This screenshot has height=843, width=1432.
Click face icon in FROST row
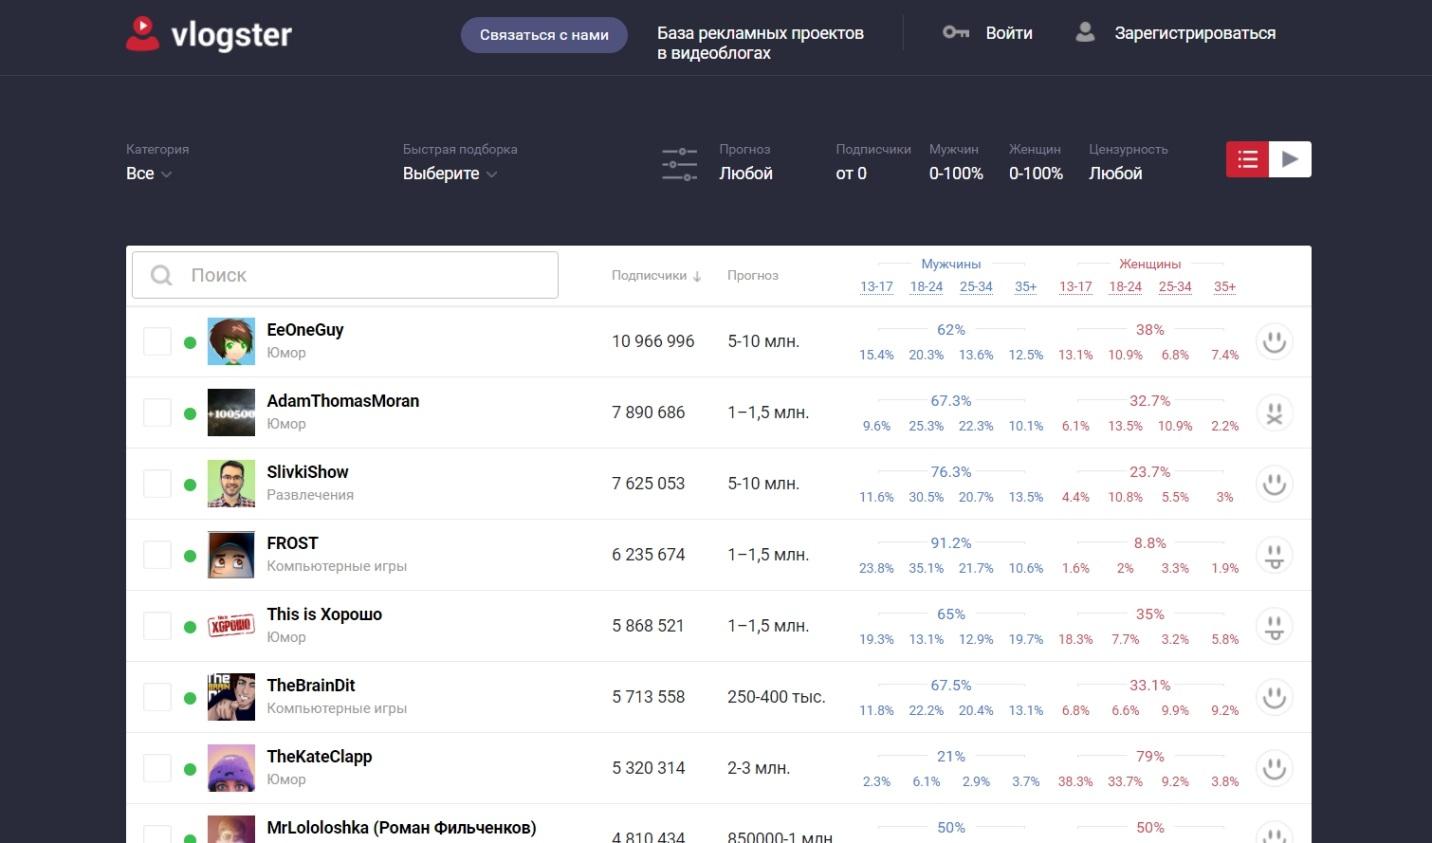(1274, 555)
